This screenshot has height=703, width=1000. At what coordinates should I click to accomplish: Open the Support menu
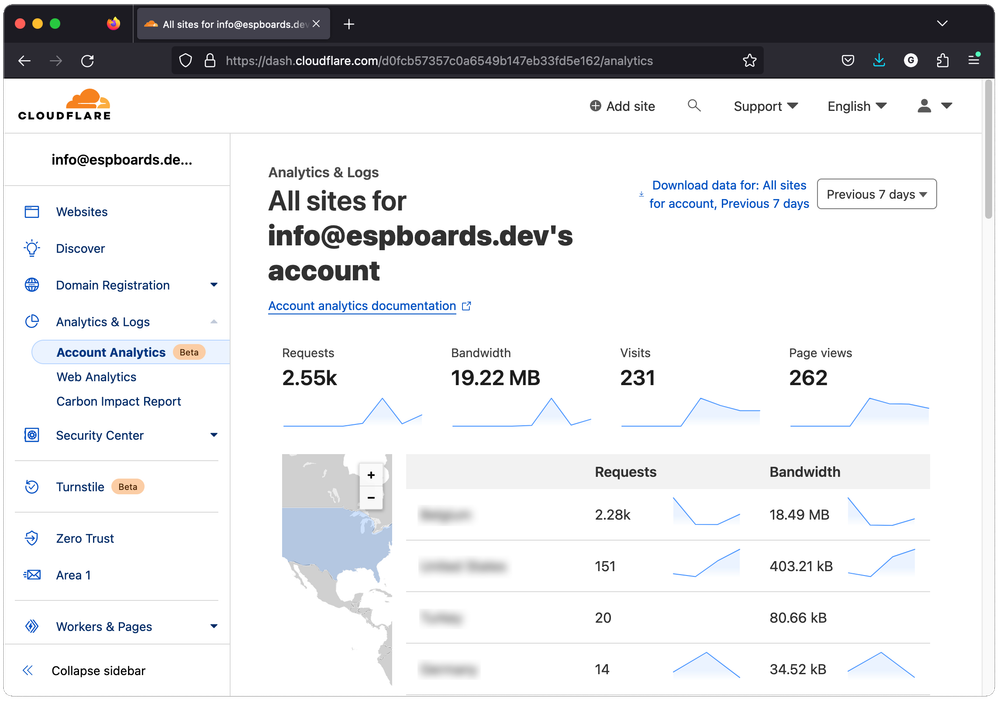[x=765, y=106]
